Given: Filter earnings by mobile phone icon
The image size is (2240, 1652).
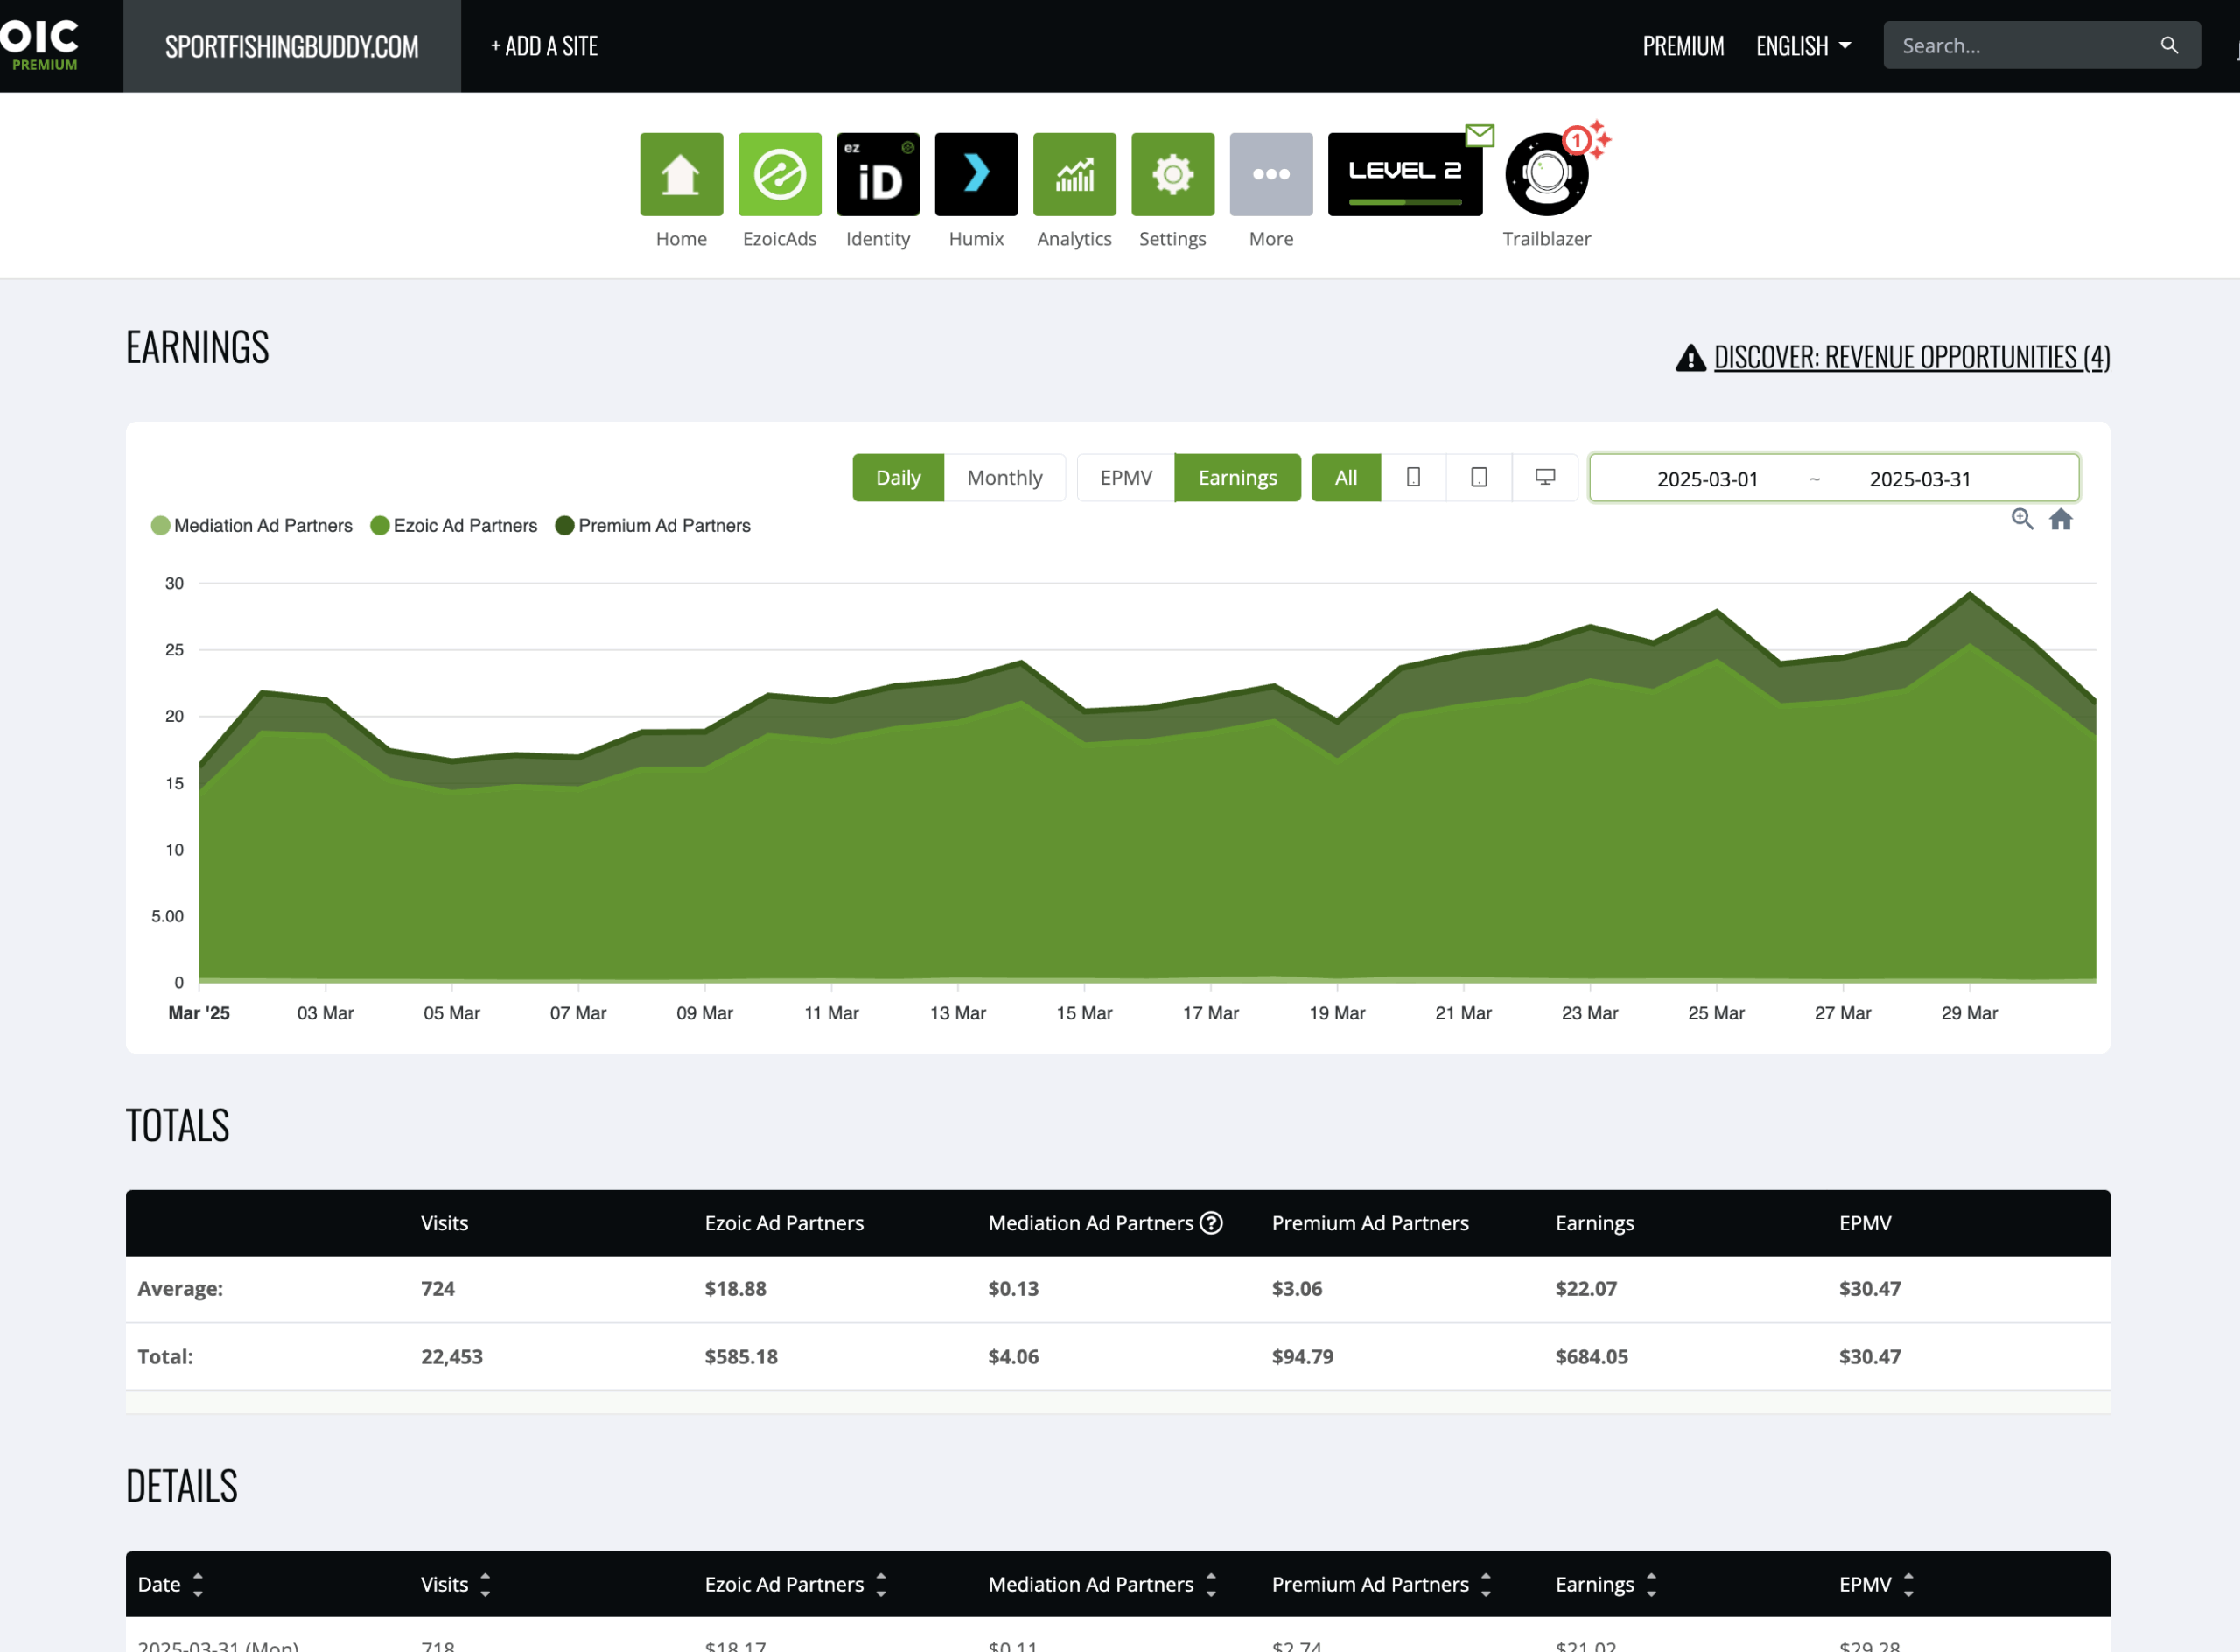Looking at the screenshot, I should (1413, 478).
